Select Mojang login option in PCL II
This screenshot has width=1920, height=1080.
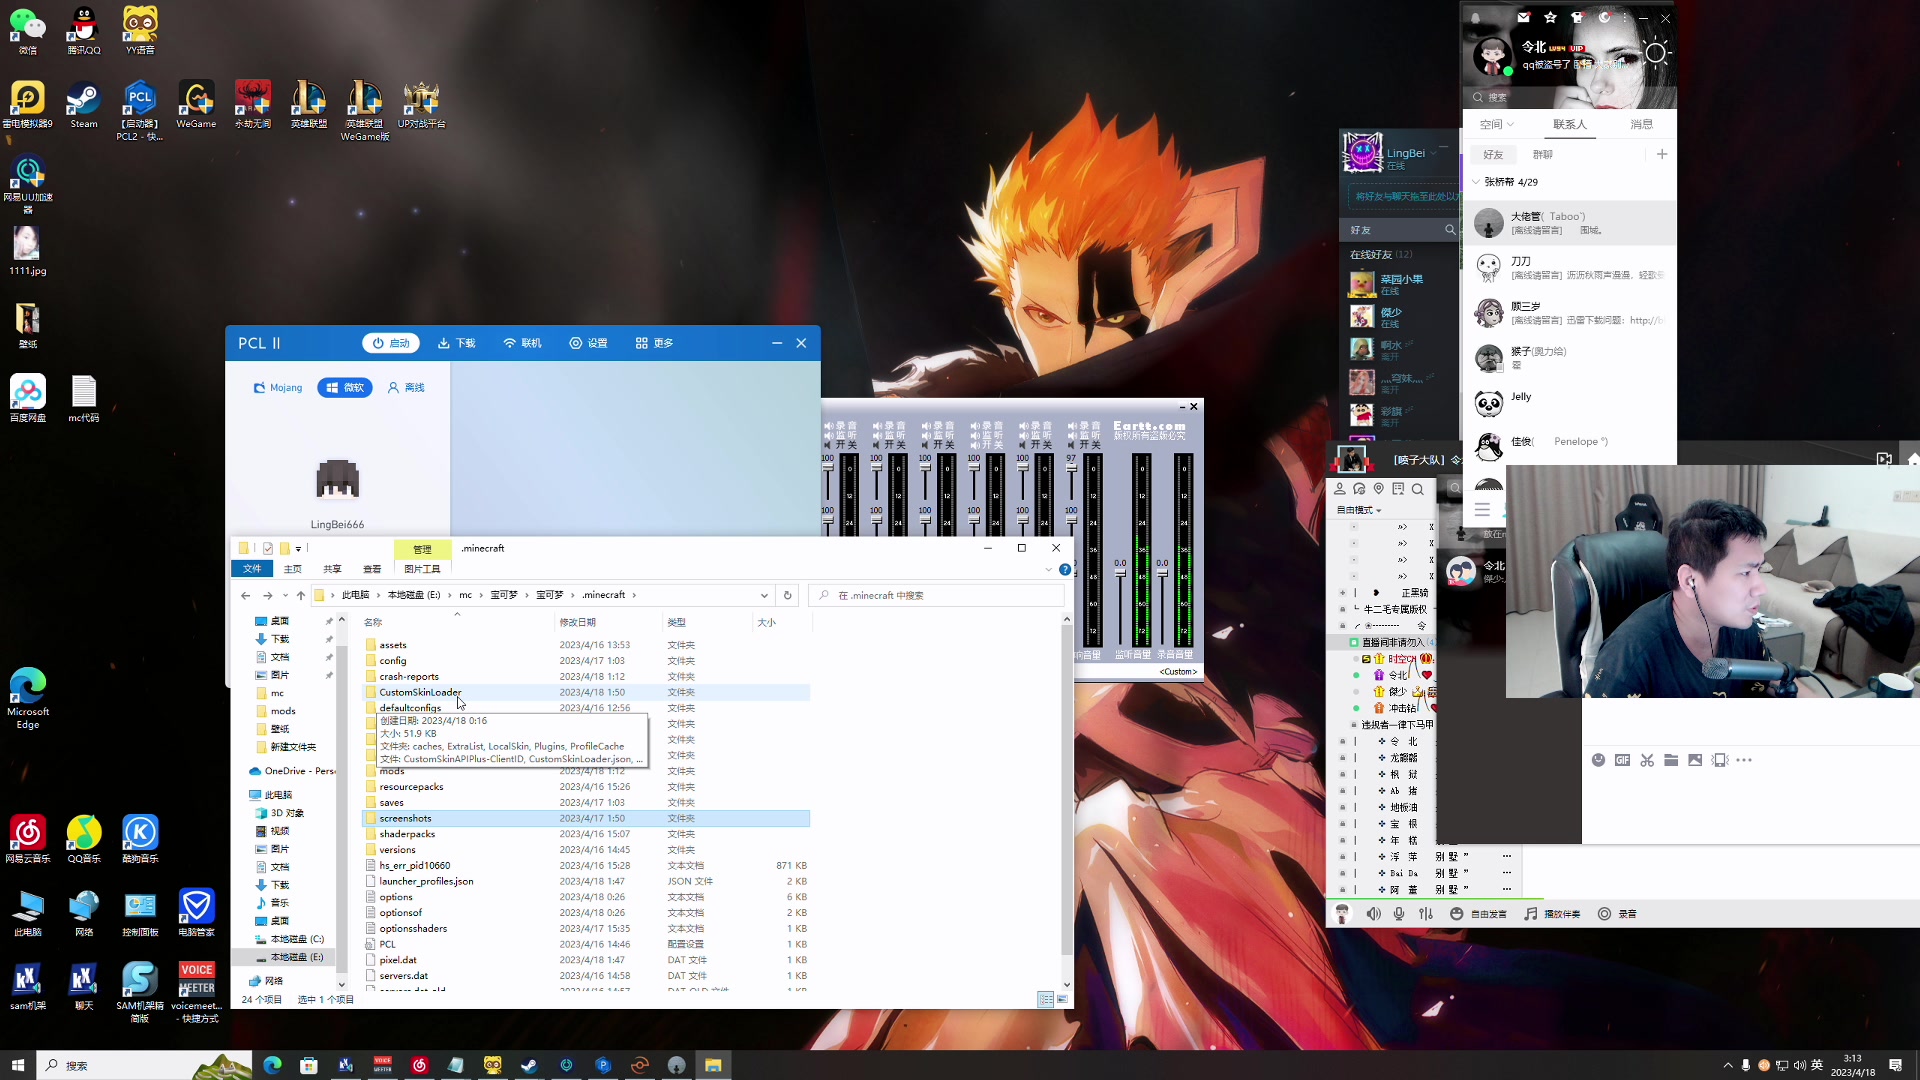[x=278, y=387]
